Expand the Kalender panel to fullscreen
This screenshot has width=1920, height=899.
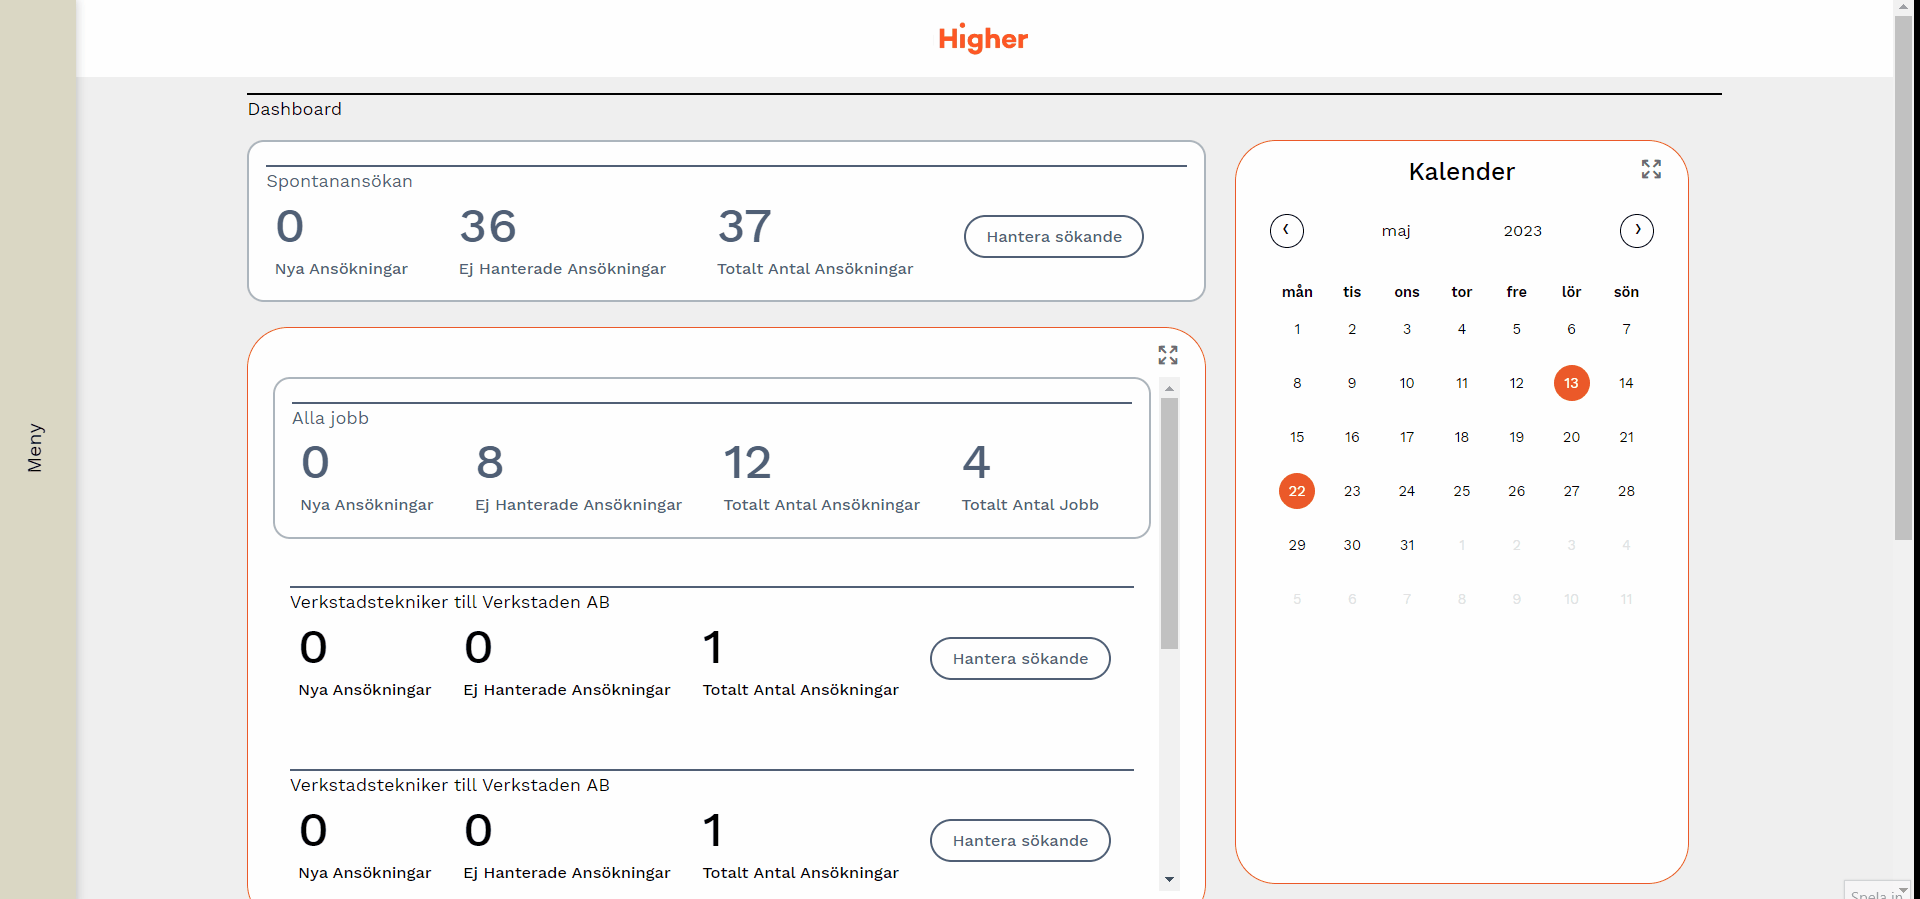click(x=1651, y=170)
